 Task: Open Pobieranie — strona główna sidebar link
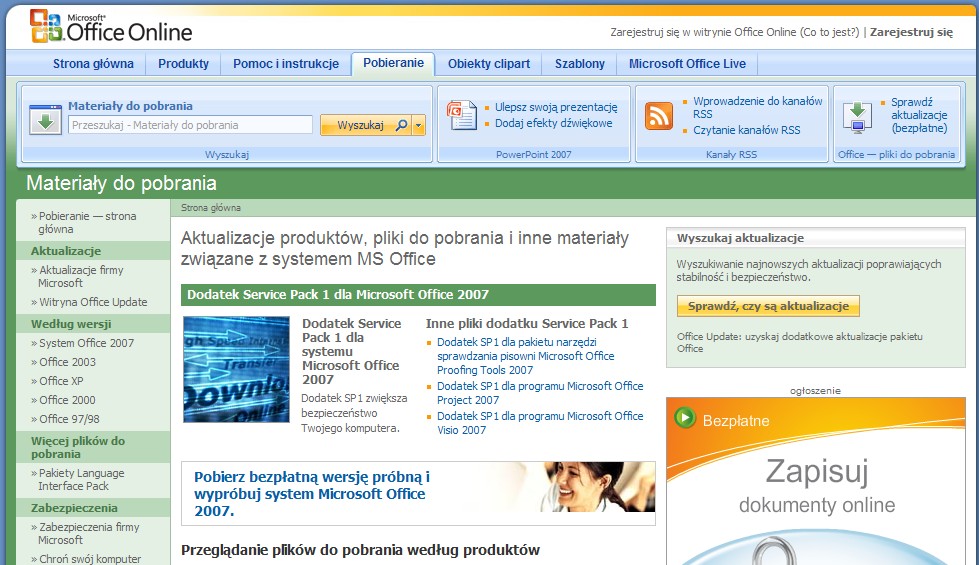87,222
